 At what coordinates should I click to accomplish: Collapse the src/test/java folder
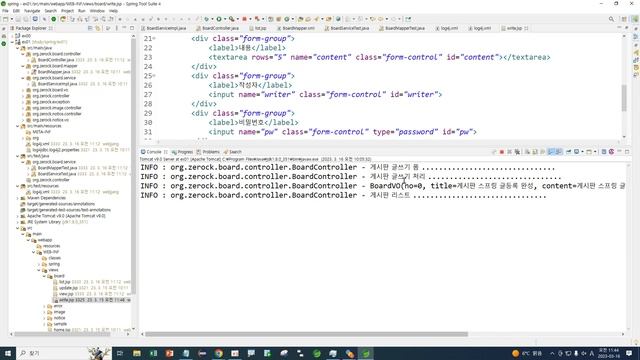(x=18, y=156)
